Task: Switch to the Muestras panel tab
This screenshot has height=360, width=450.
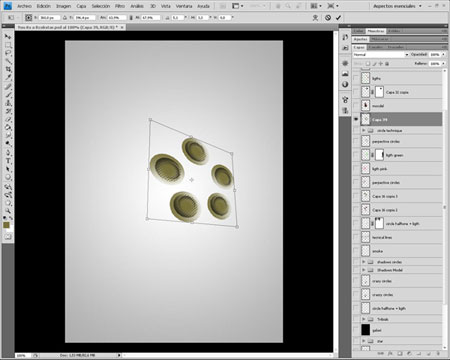Action: point(376,31)
